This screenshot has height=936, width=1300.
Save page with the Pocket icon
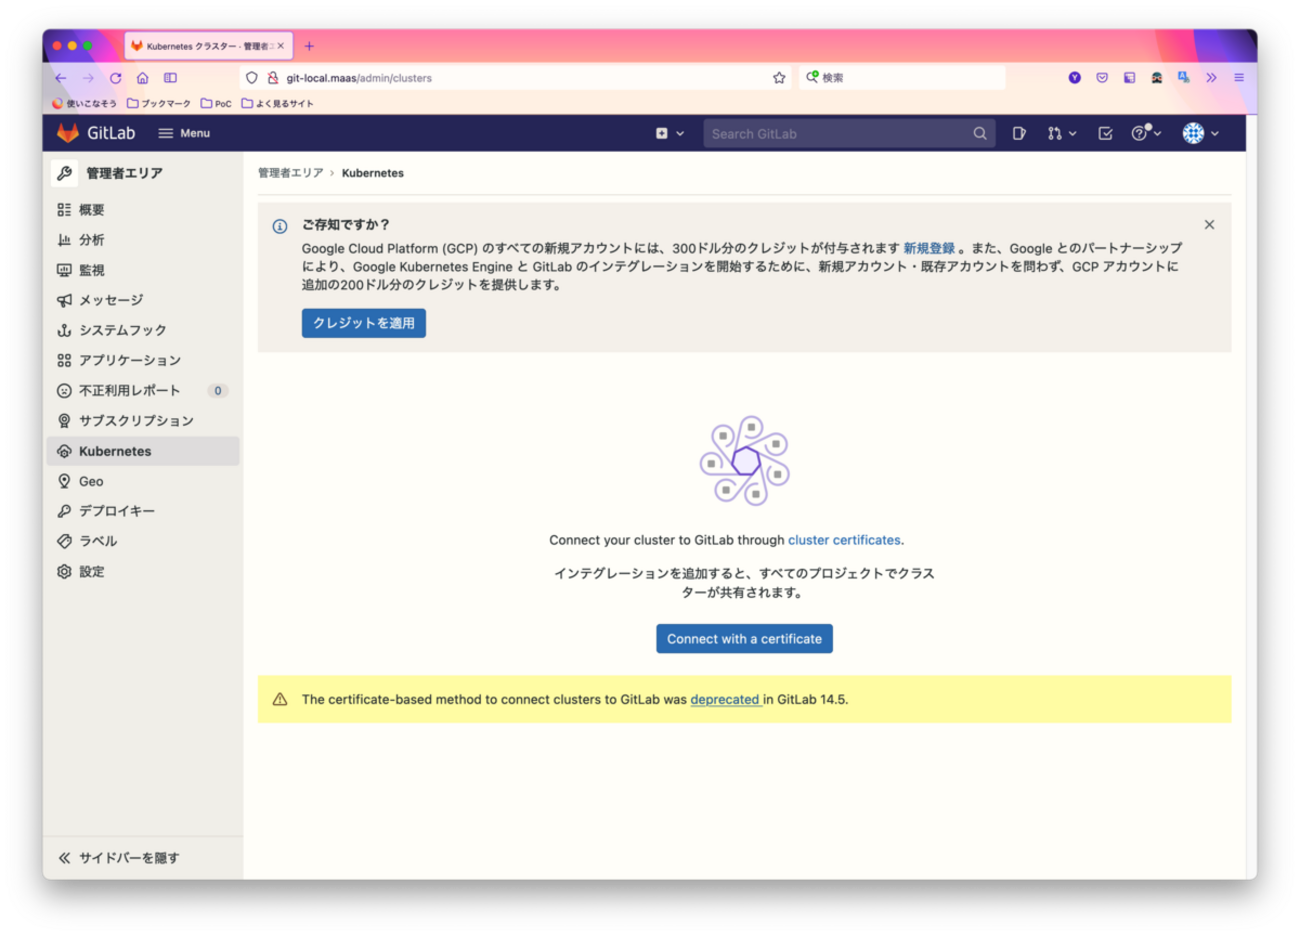(x=1102, y=78)
